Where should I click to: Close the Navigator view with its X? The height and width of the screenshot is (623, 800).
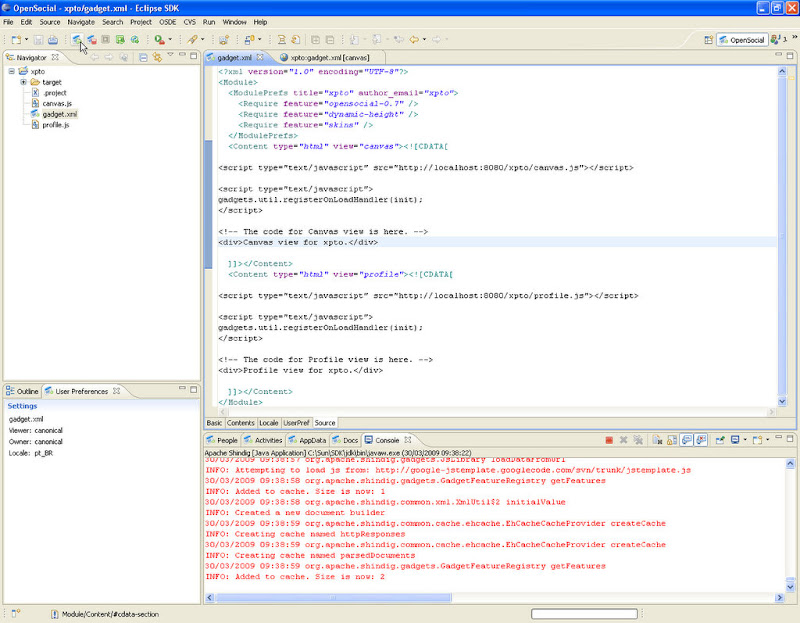point(55,58)
